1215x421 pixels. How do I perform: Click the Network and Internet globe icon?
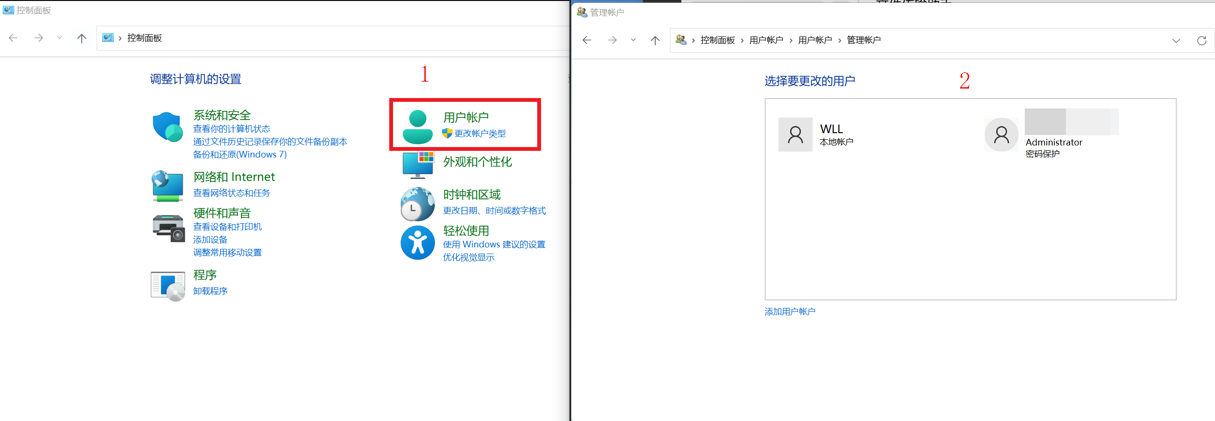[167, 185]
